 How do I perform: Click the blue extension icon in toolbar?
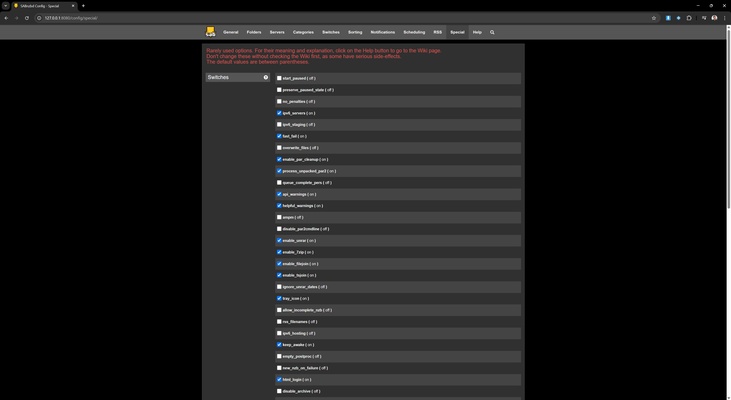(668, 18)
